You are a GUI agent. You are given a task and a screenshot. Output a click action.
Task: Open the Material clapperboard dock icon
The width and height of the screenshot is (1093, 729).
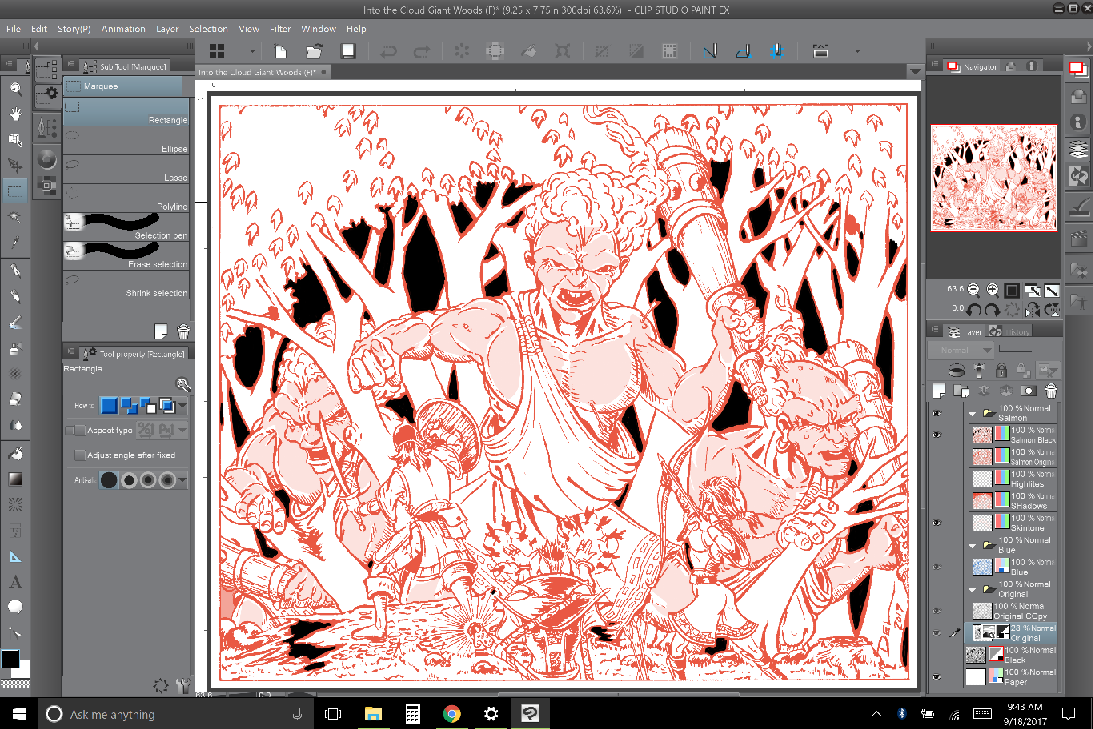[1078, 239]
